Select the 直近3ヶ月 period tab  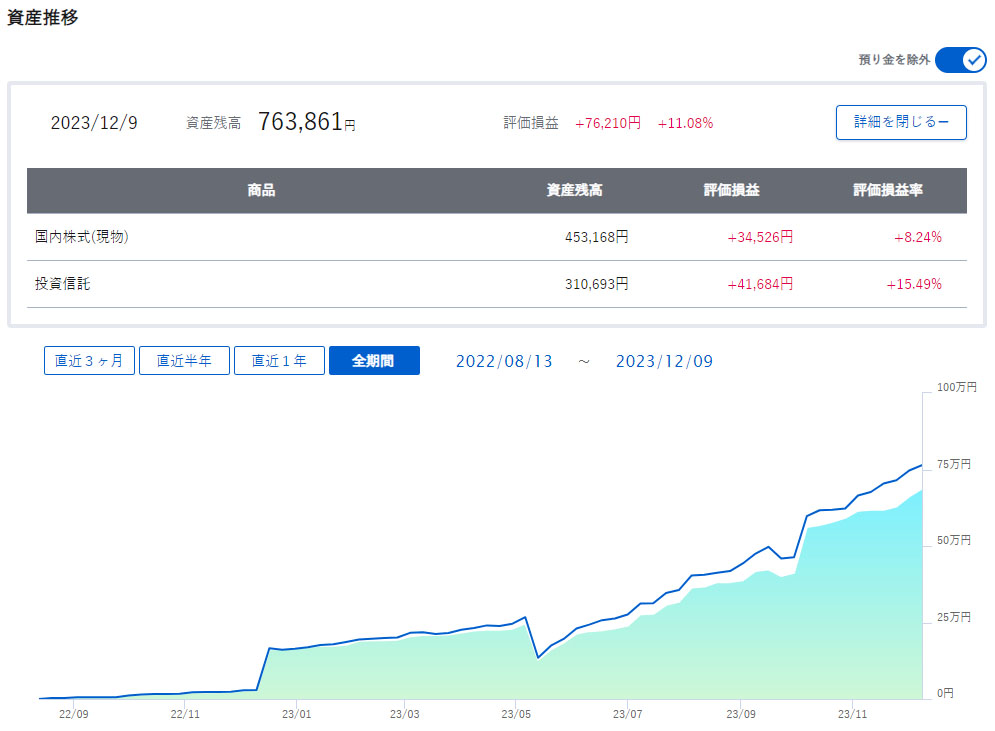point(89,361)
